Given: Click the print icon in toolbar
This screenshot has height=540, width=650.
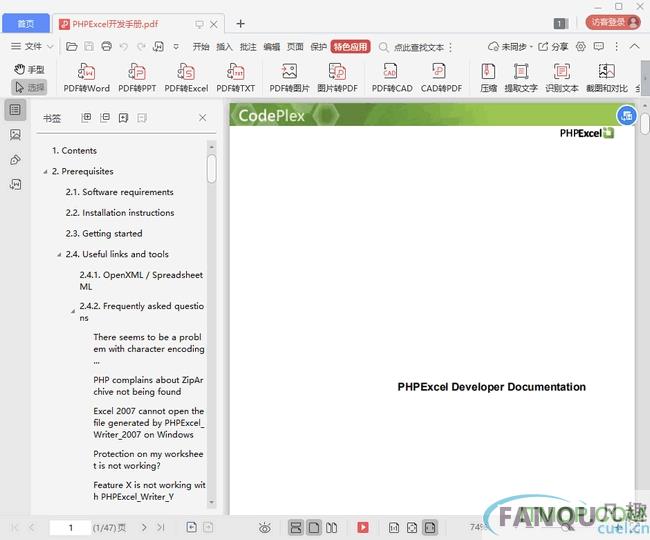Looking at the screenshot, I should coord(107,46).
